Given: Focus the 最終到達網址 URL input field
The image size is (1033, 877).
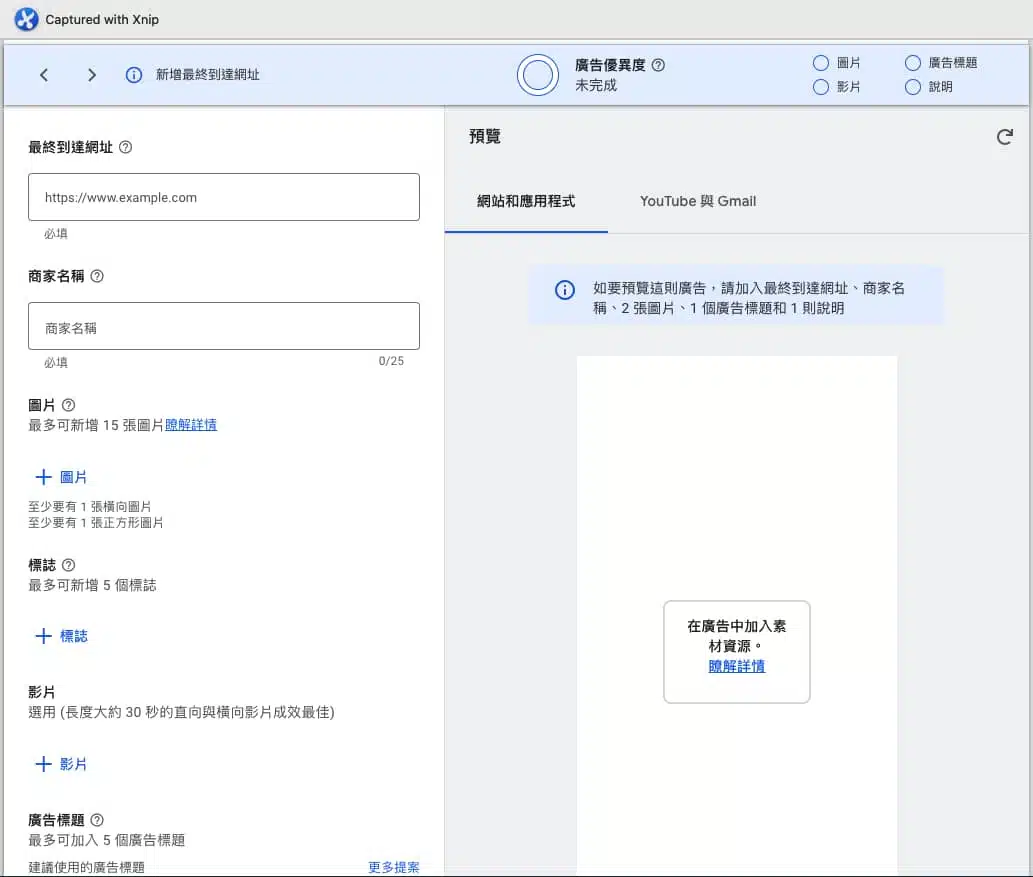Looking at the screenshot, I should pyautogui.click(x=224, y=197).
